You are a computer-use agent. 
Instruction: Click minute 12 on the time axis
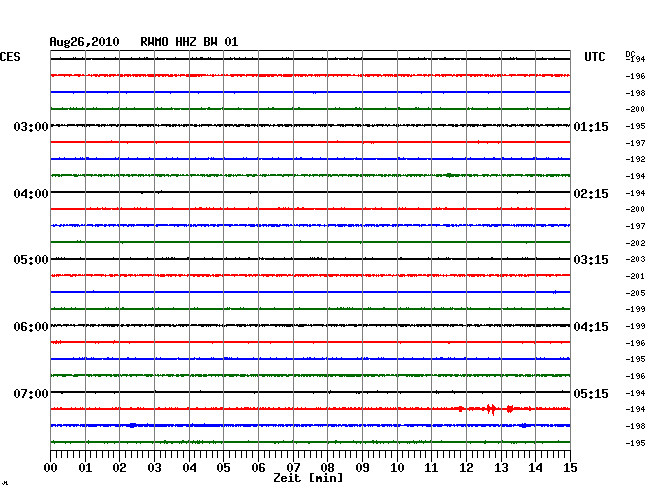pyautogui.click(x=466, y=468)
